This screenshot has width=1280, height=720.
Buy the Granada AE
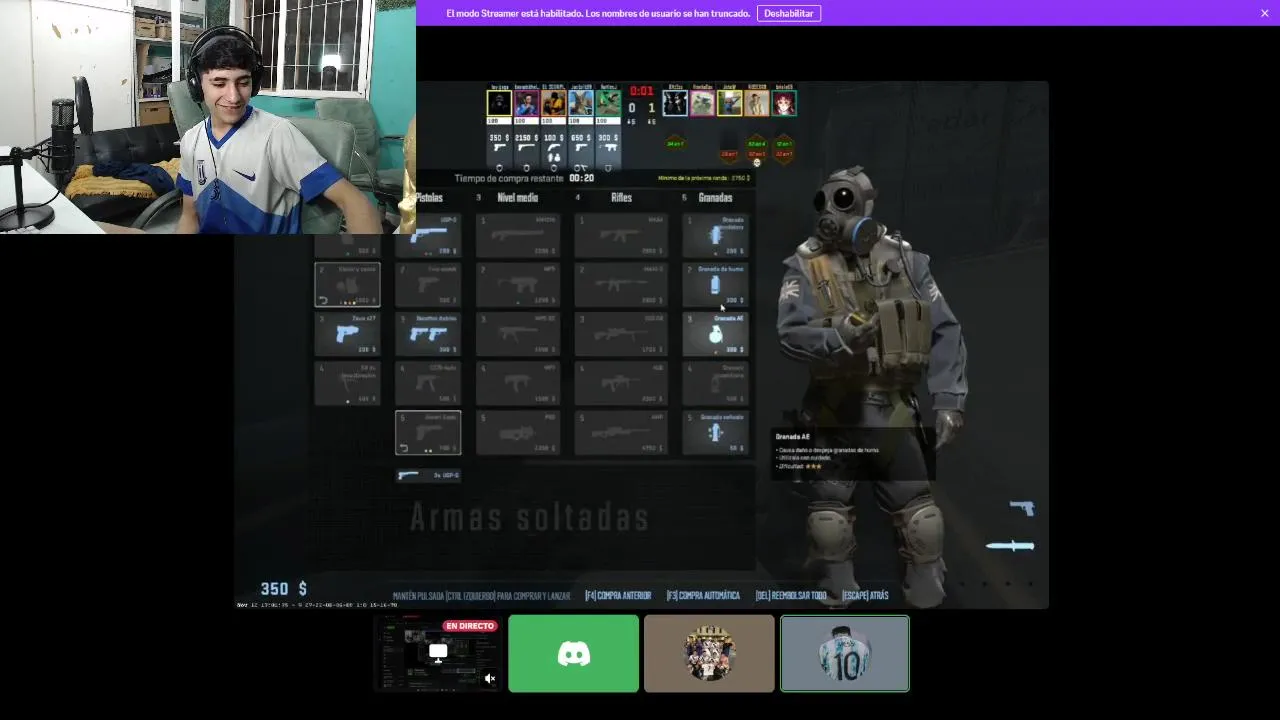715,334
